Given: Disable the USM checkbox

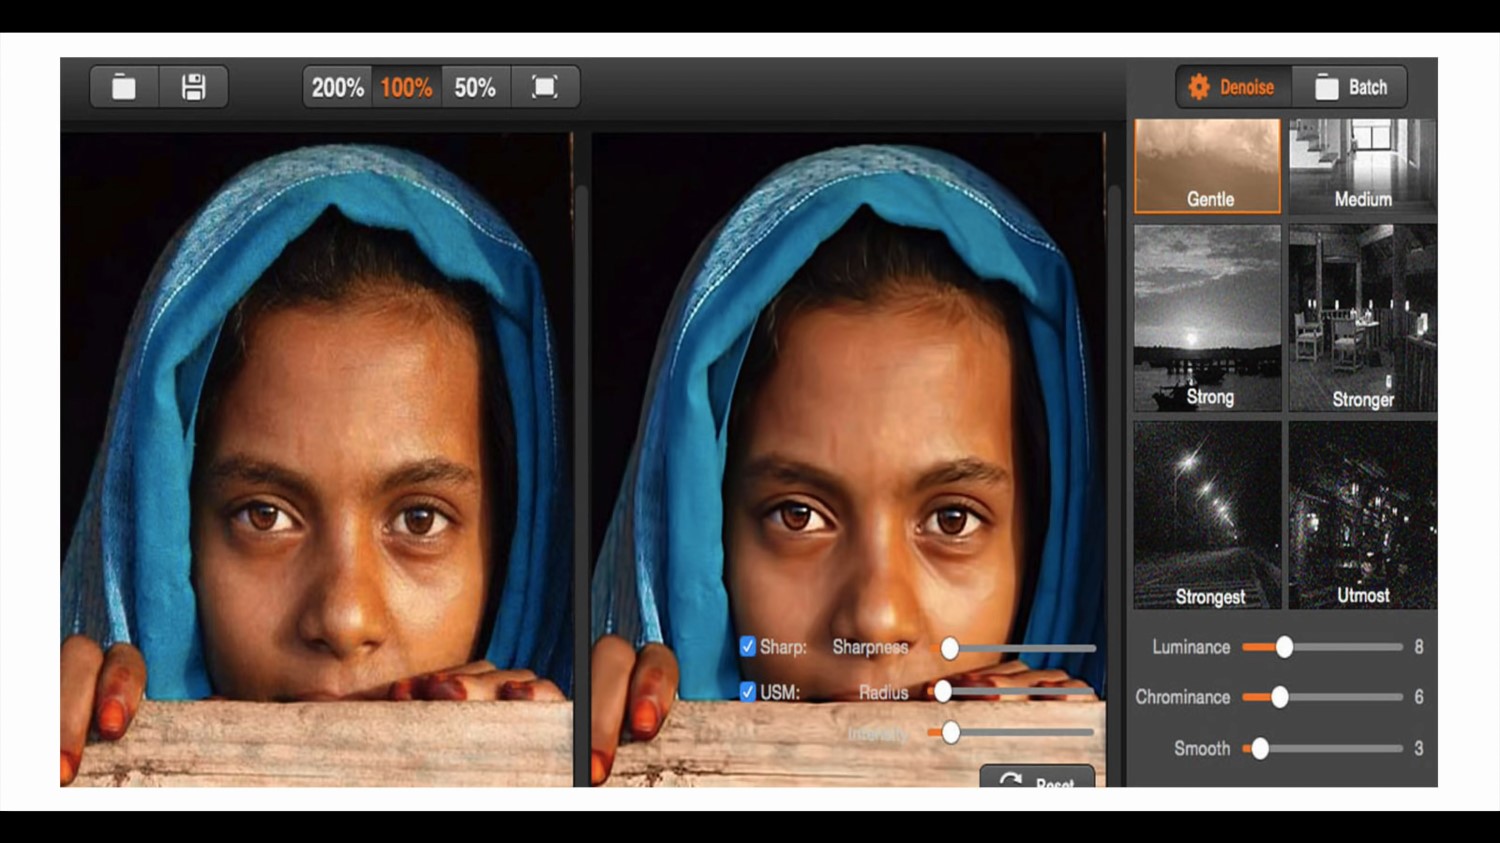Looking at the screenshot, I should click(747, 691).
